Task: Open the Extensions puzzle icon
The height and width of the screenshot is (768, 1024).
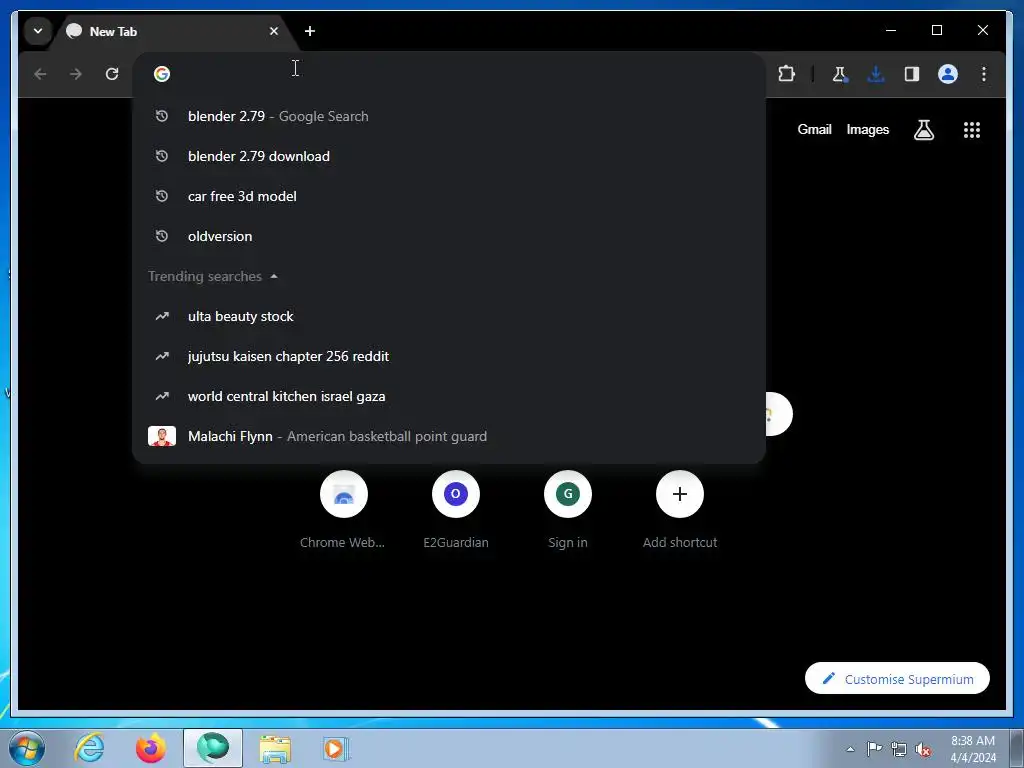Action: [x=787, y=74]
